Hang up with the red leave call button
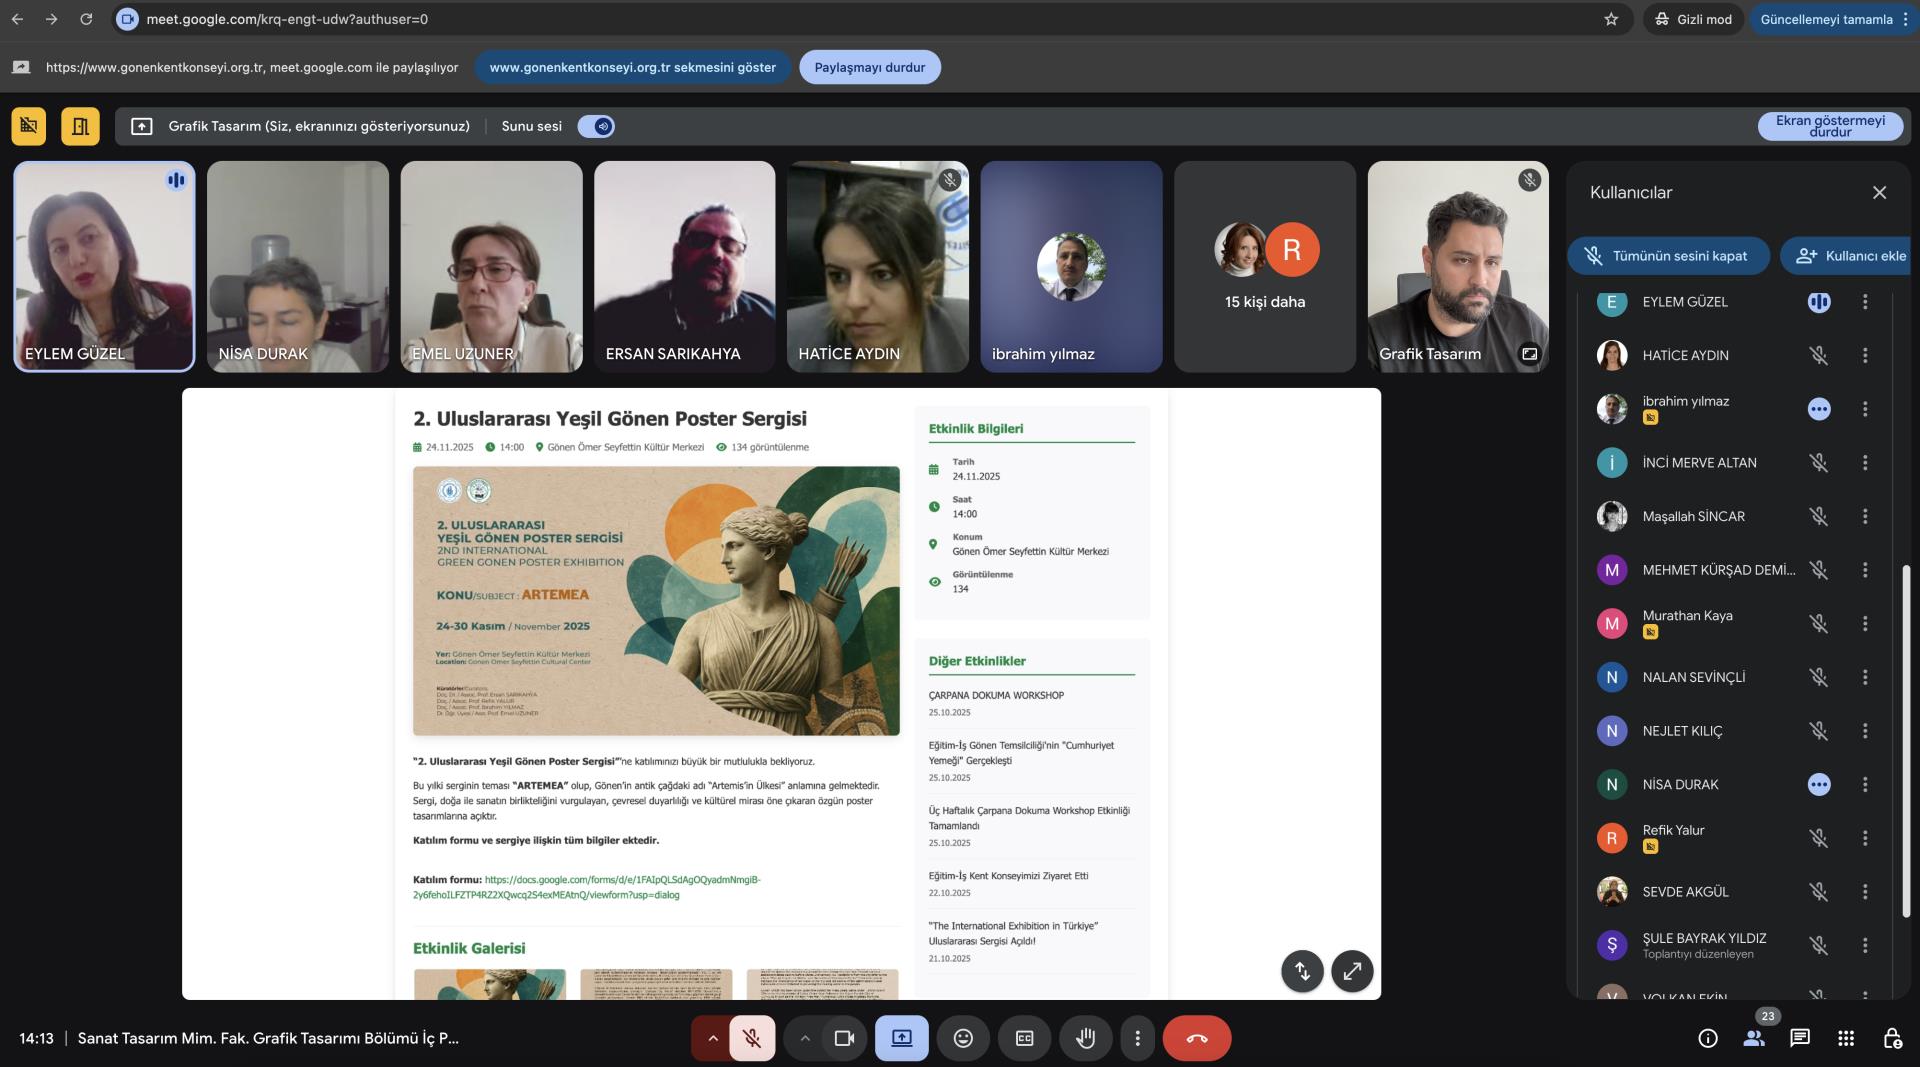The width and height of the screenshot is (1920, 1067). [1196, 1038]
